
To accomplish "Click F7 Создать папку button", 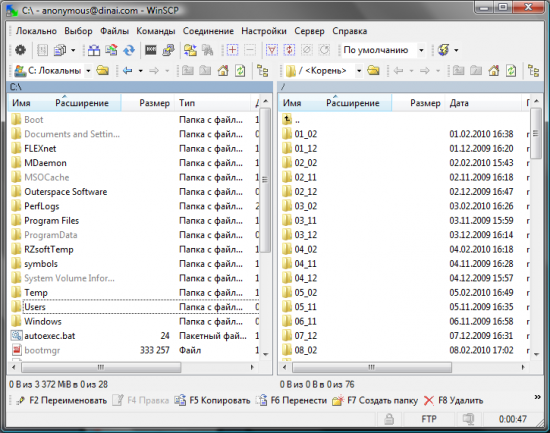I will pyautogui.click(x=375, y=400).
